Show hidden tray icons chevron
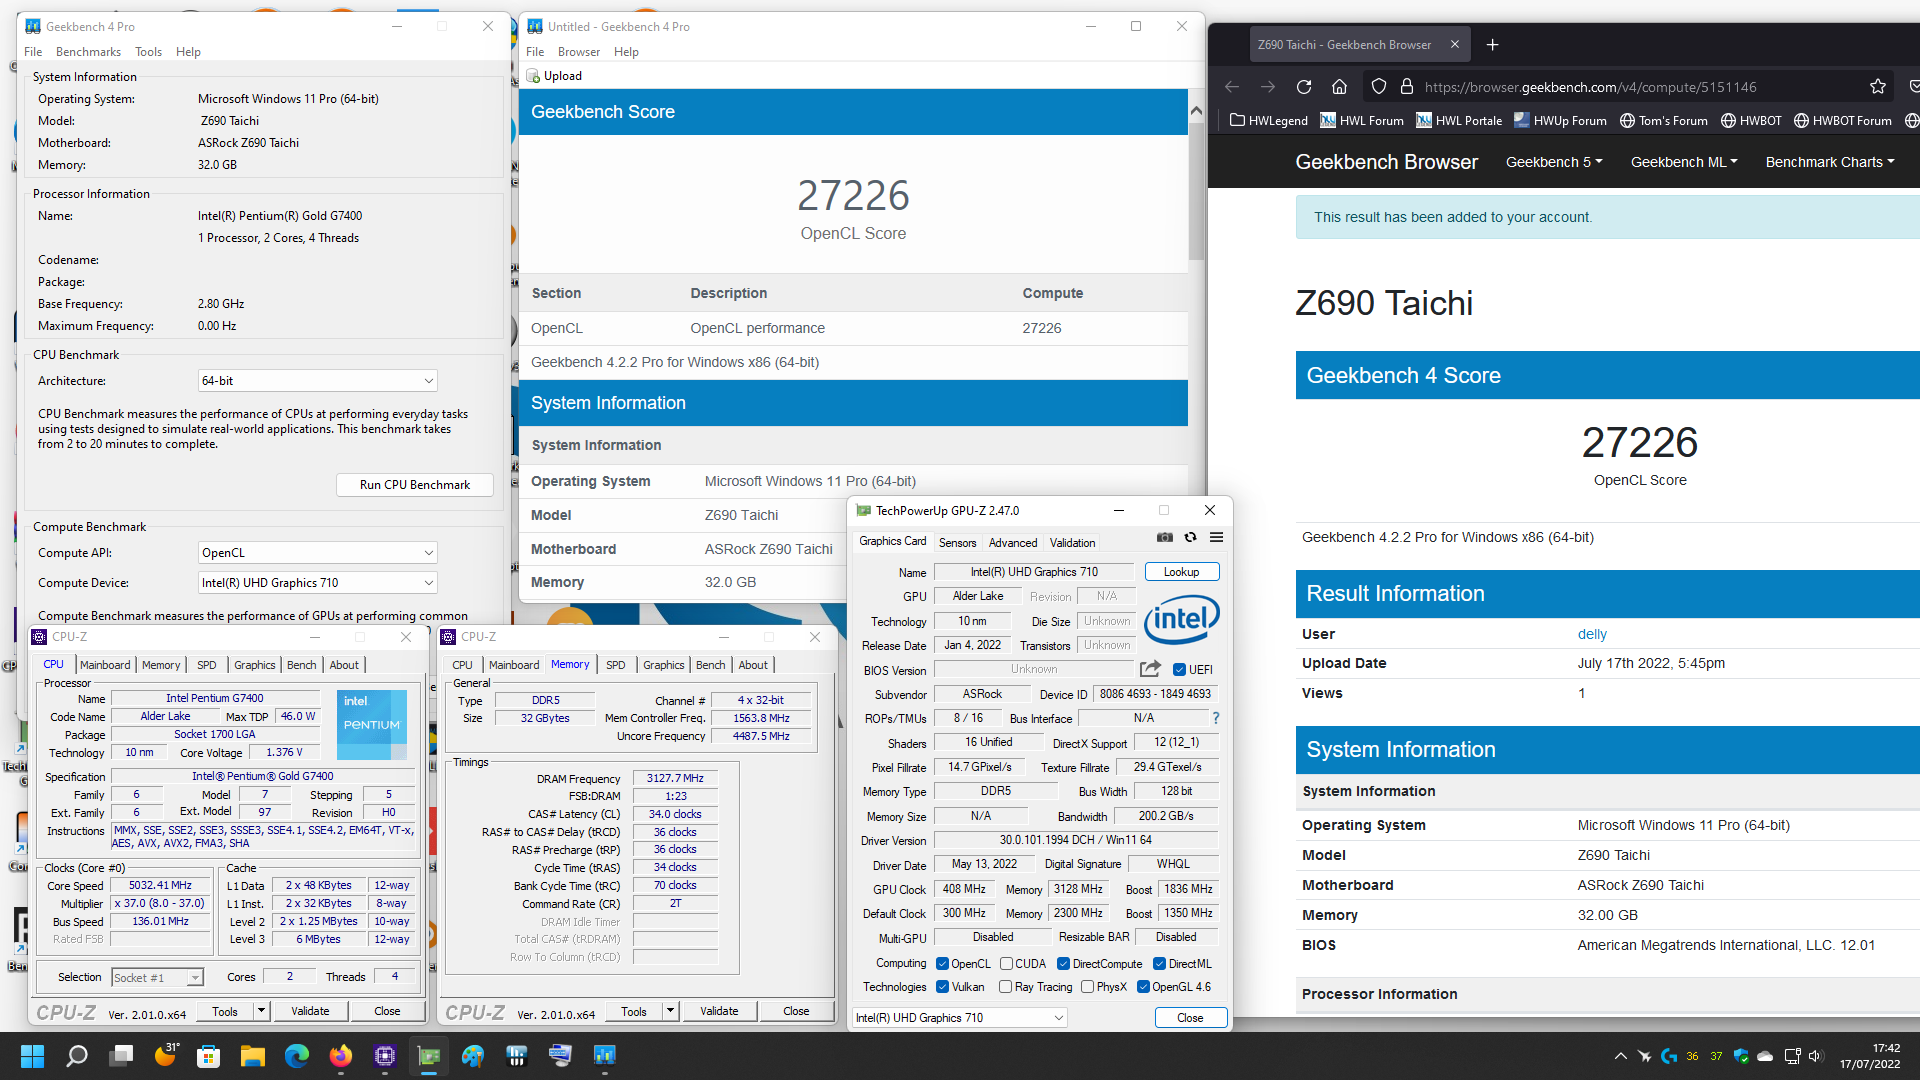1920x1080 pixels. point(1620,1056)
